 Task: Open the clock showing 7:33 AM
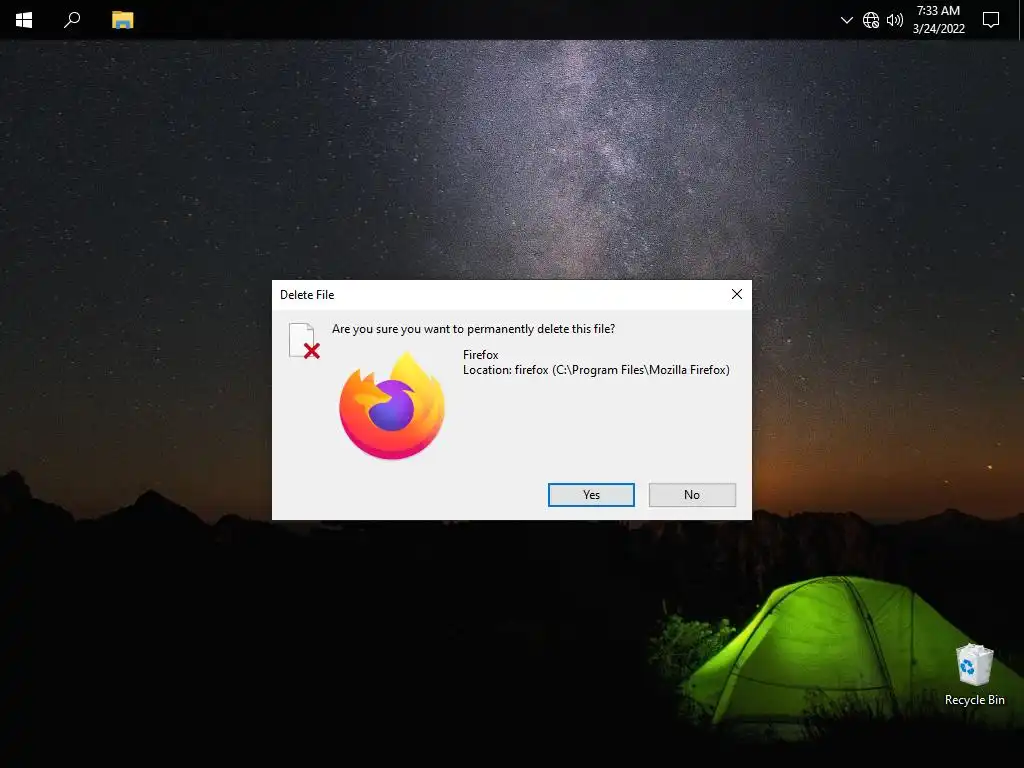click(x=938, y=20)
